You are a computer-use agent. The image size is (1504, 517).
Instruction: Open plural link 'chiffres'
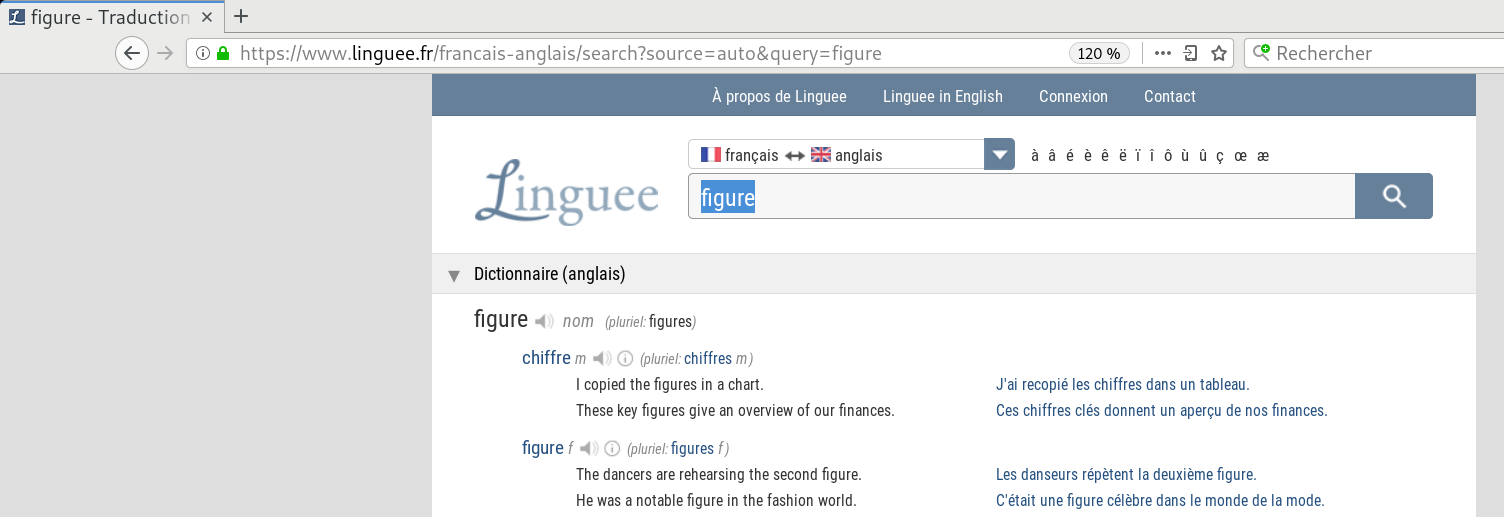[708, 359]
